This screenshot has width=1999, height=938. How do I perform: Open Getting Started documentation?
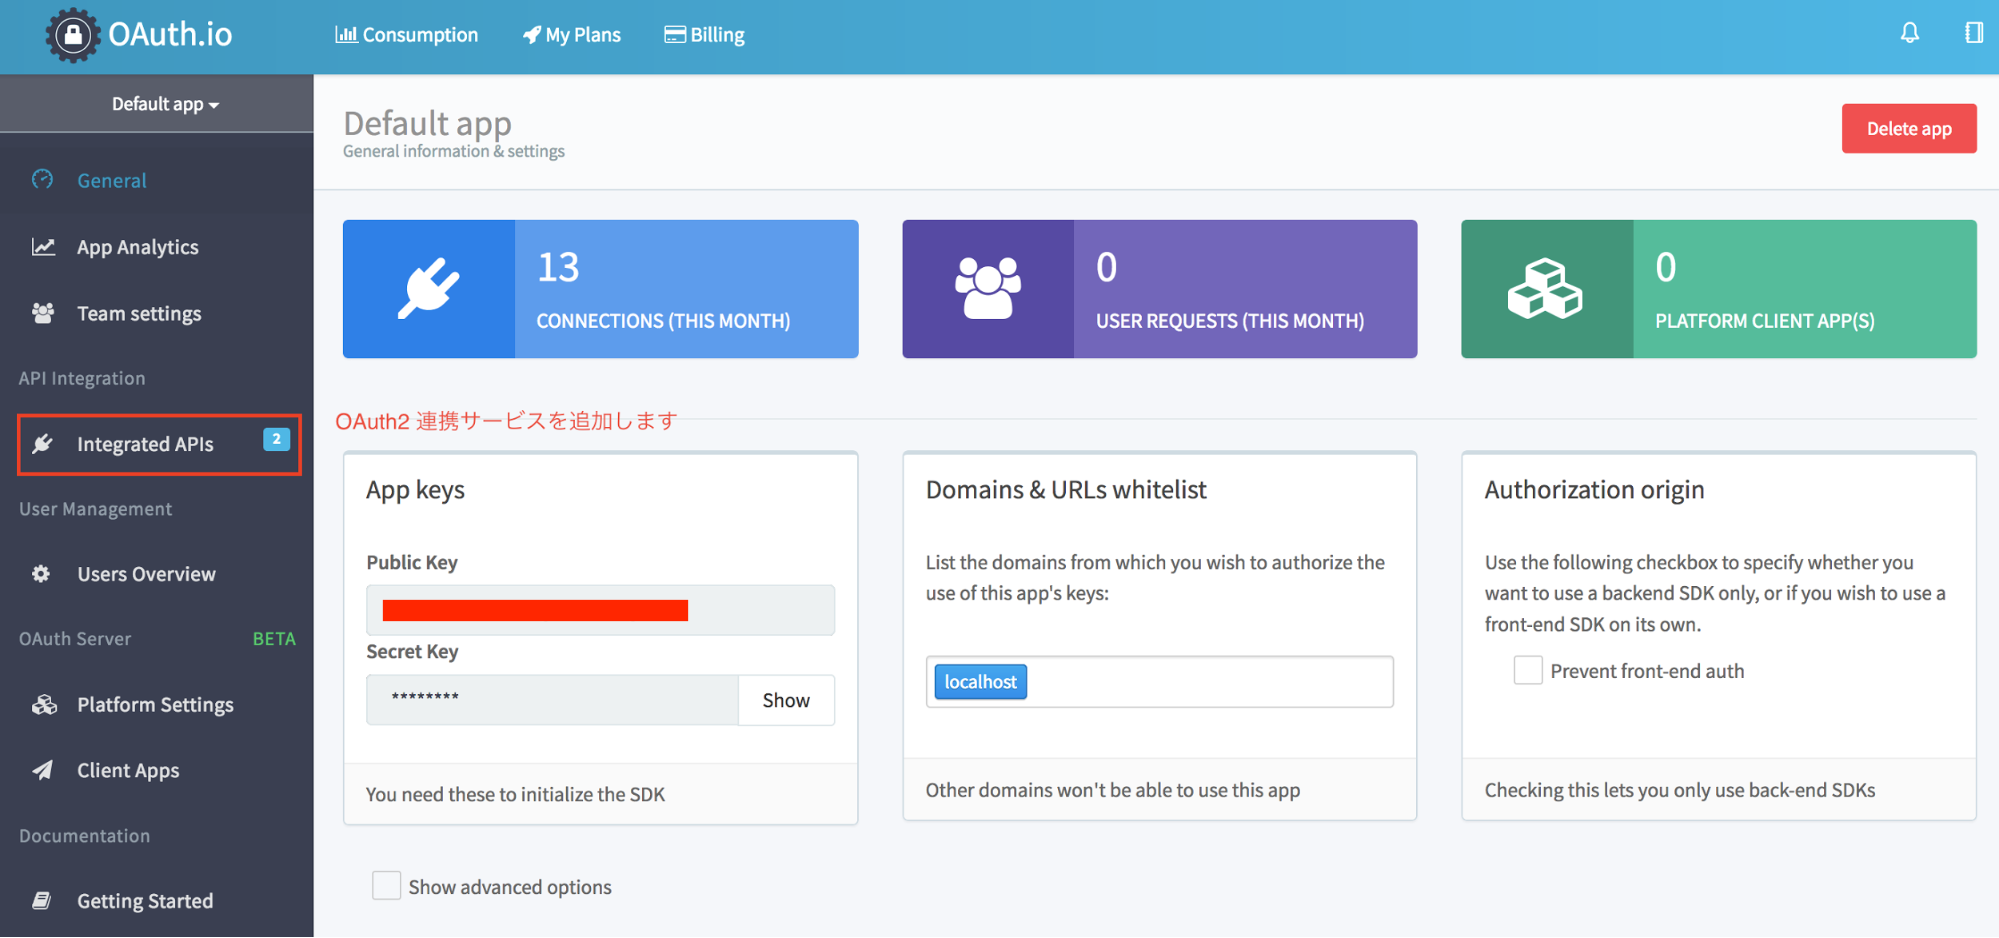point(157,901)
